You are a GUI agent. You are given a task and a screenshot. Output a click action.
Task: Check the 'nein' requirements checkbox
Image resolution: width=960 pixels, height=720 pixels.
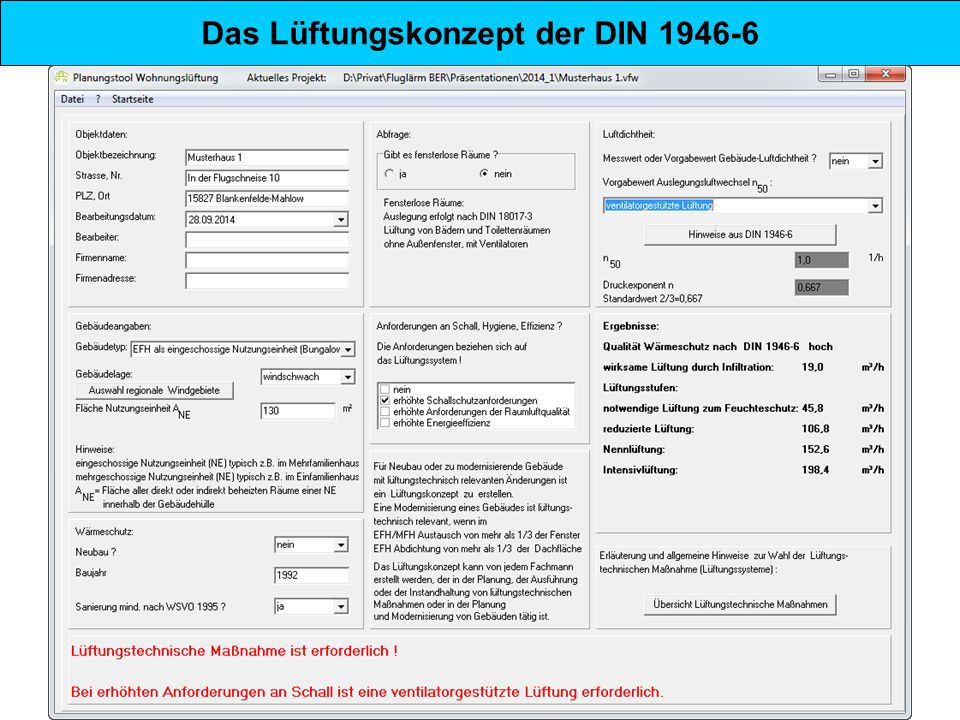[x=385, y=389]
